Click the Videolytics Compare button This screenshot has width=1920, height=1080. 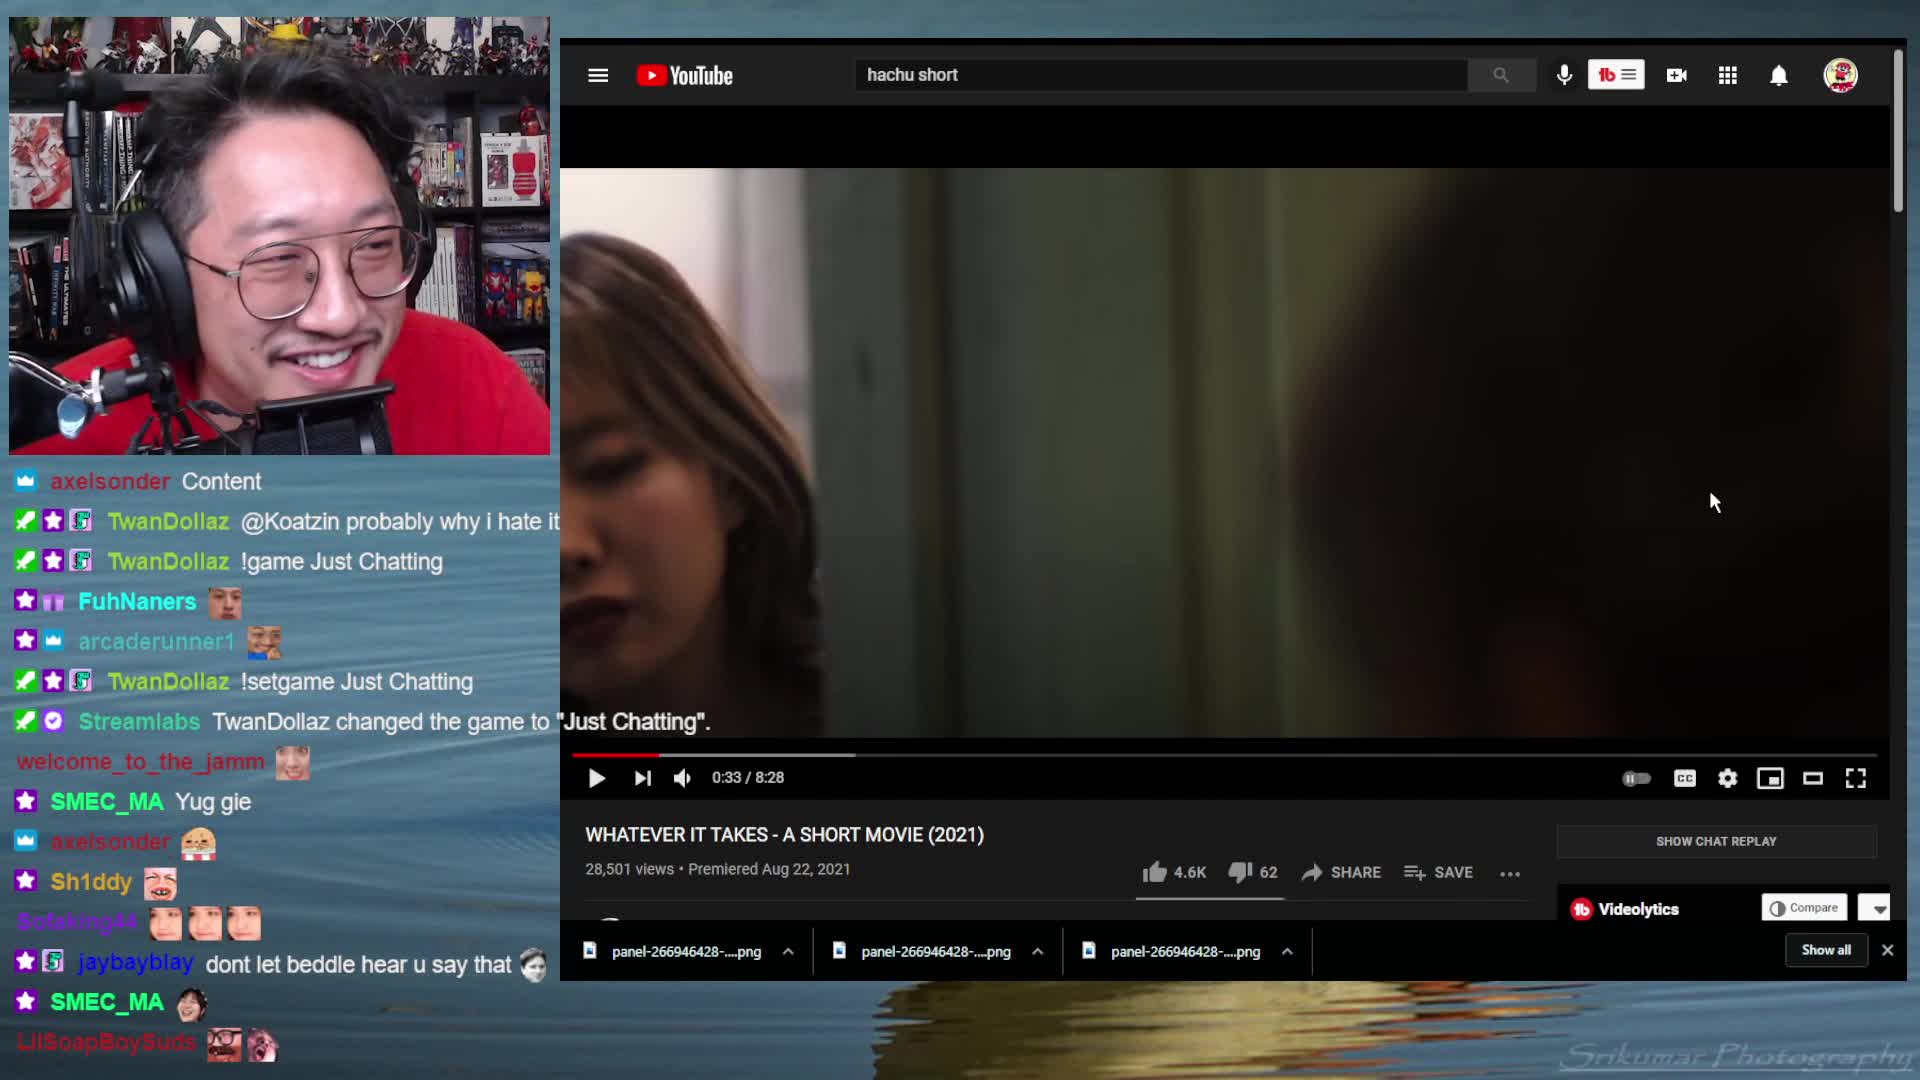pos(1804,908)
